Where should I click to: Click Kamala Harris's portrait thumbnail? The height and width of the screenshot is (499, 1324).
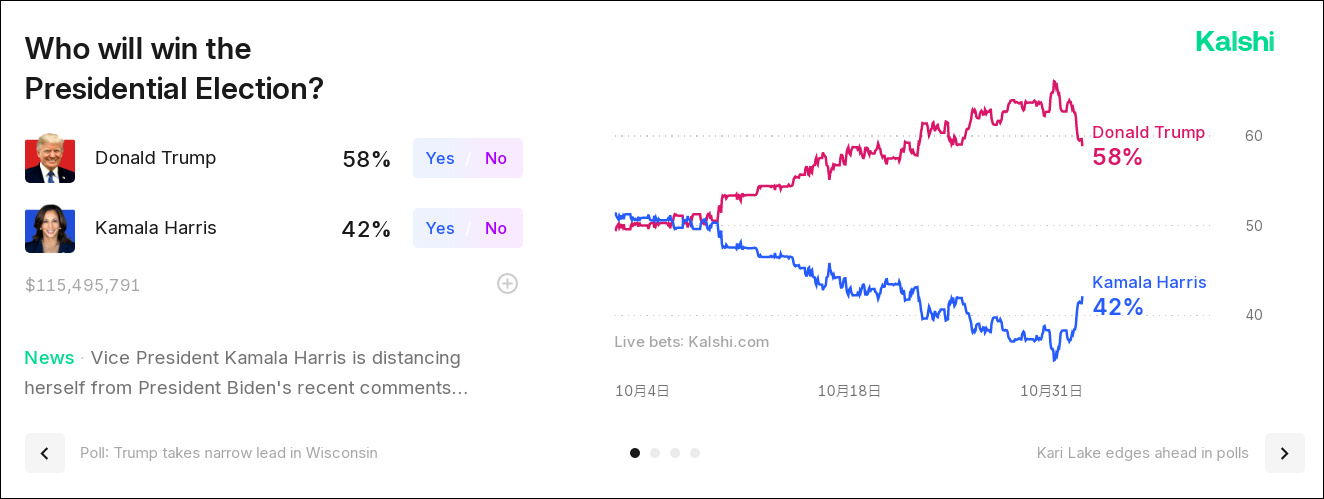click(50, 229)
